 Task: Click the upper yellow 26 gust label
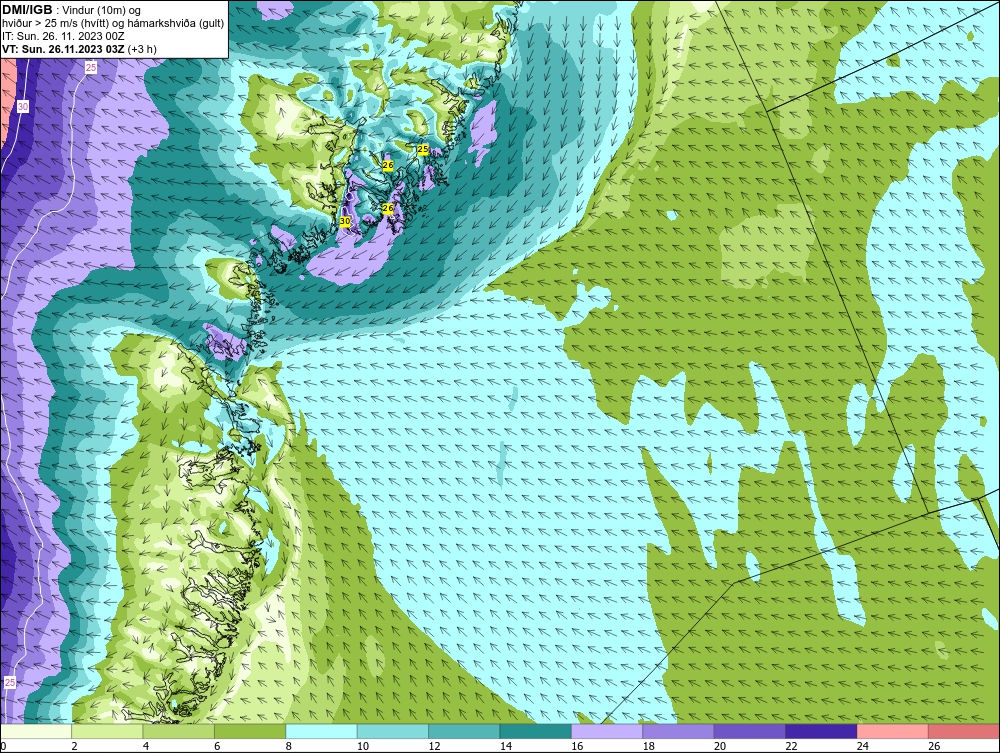click(x=388, y=165)
